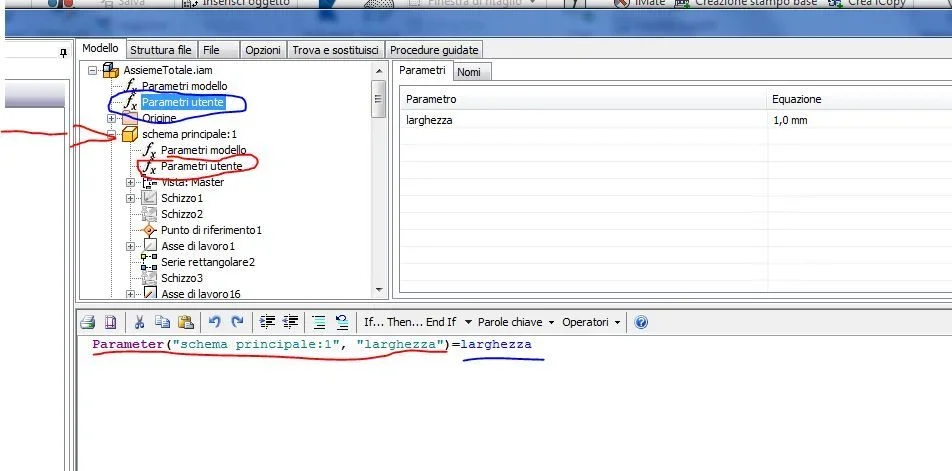
Task: Select Parametri modello under schema principale:1
Action: point(203,150)
